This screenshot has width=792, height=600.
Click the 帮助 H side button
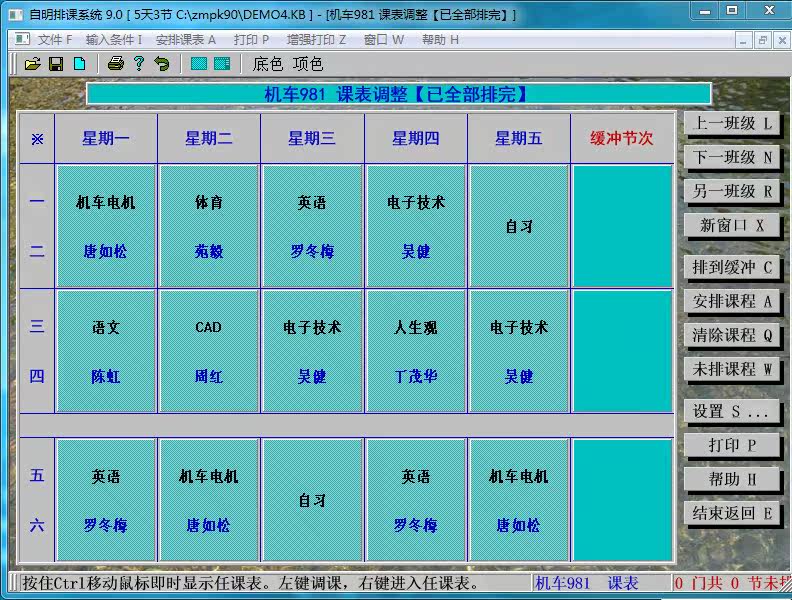pyautogui.click(x=732, y=479)
